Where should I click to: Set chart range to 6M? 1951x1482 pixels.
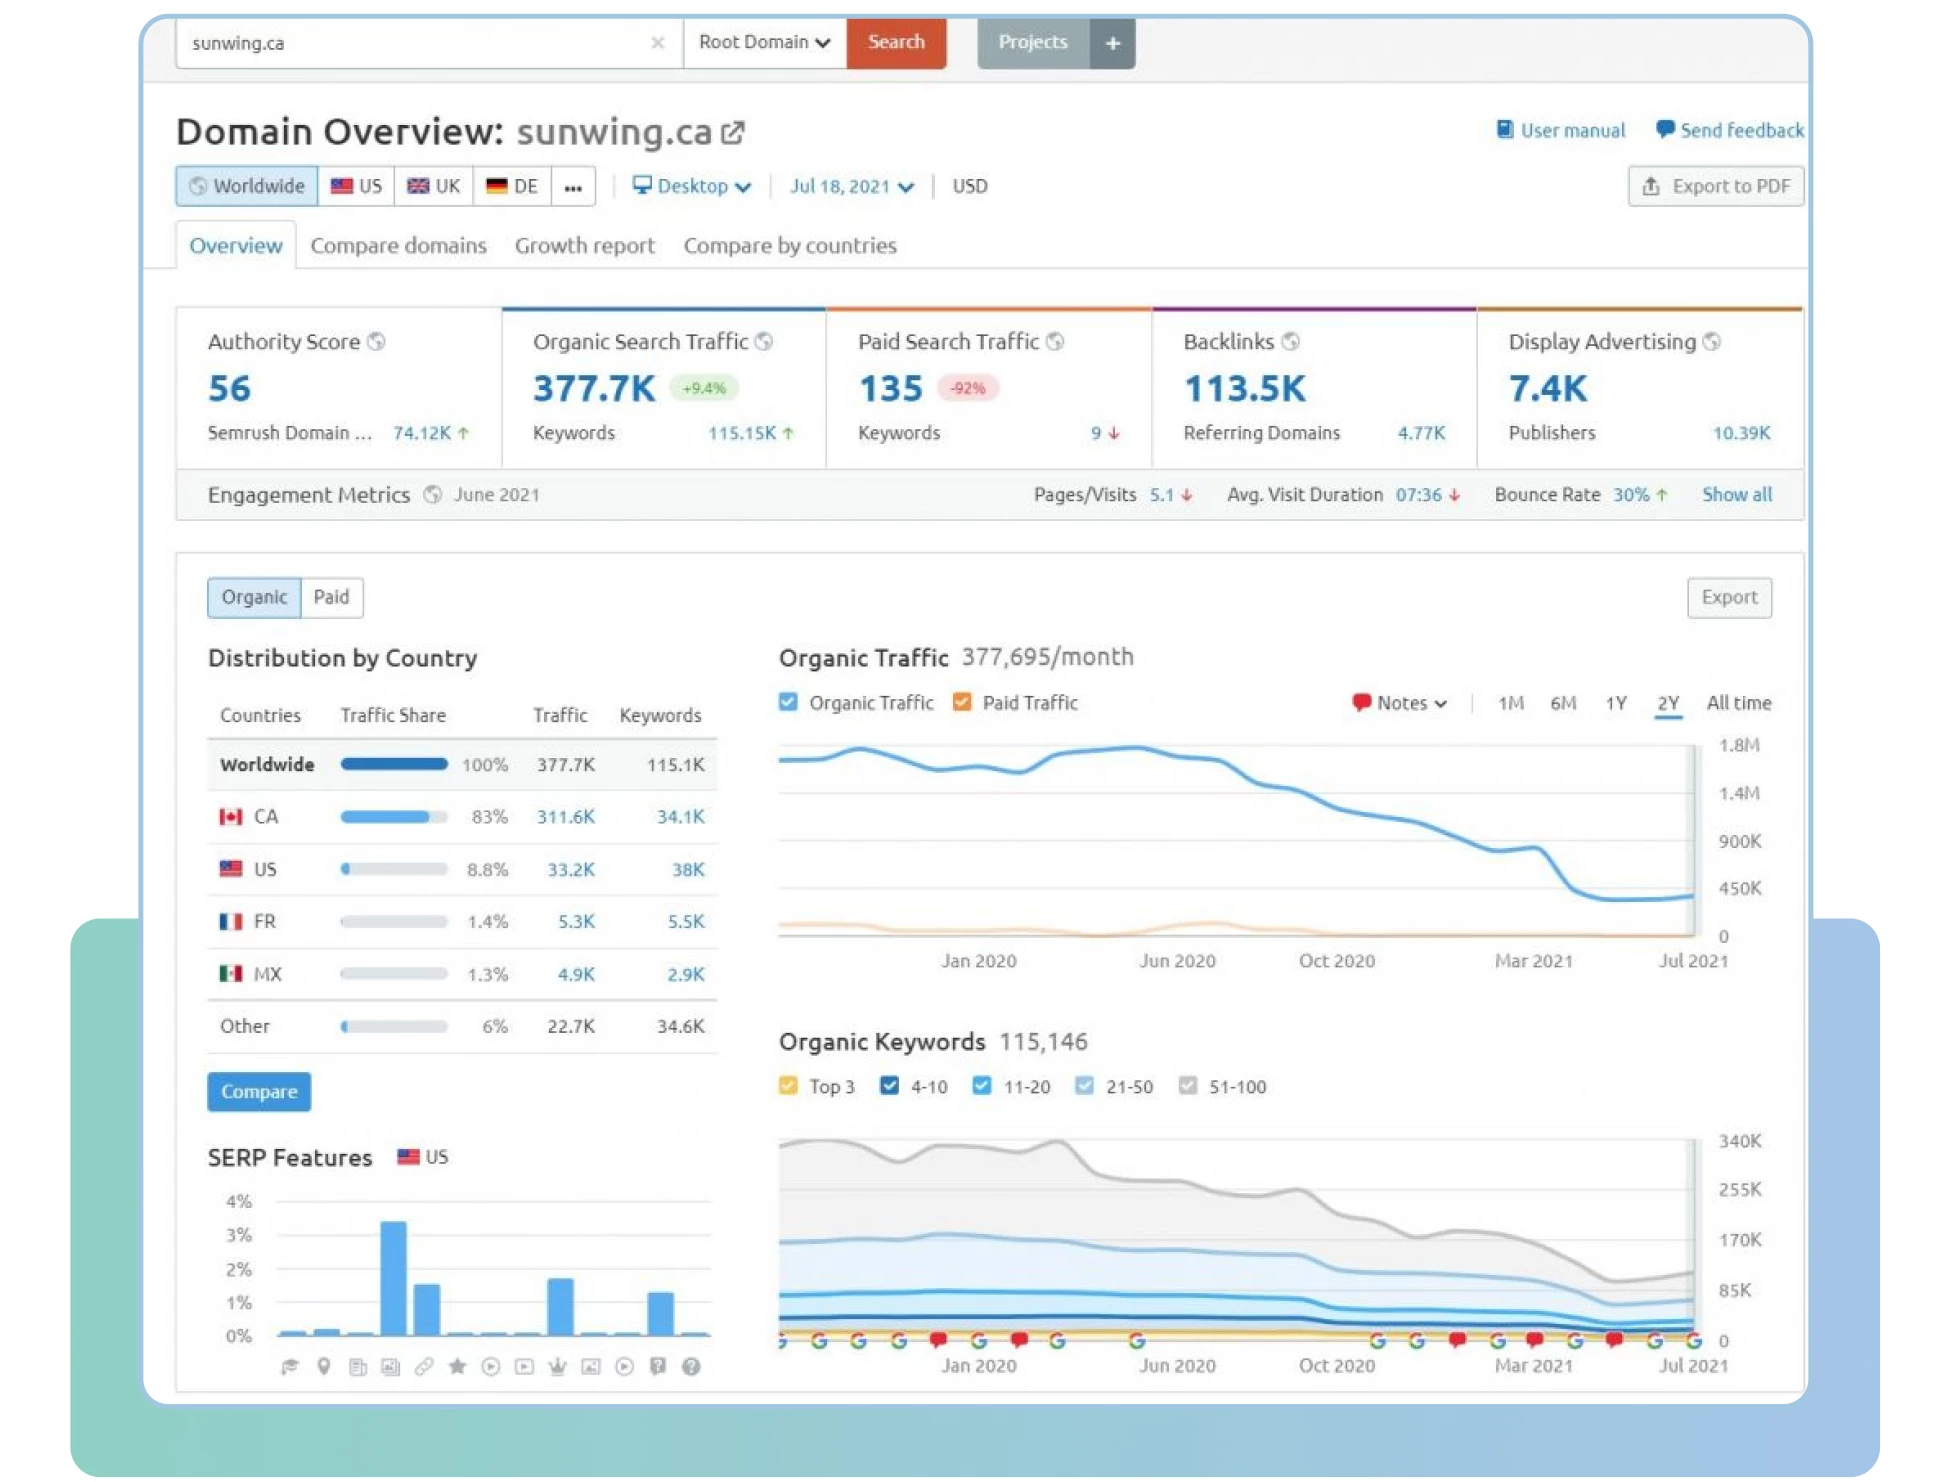click(1563, 703)
